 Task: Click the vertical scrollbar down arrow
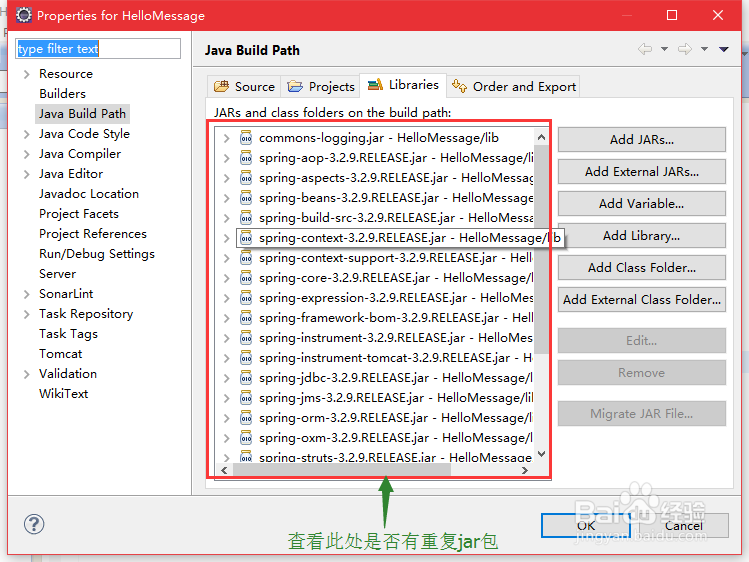coord(541,454)
